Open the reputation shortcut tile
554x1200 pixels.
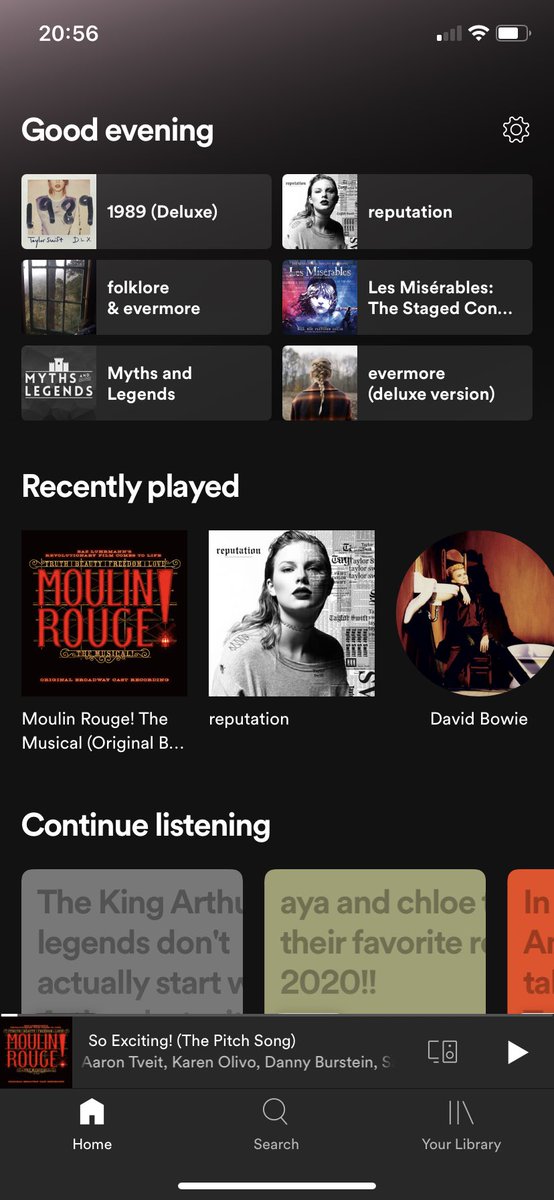pyautogui.click(x=407, y=211)
